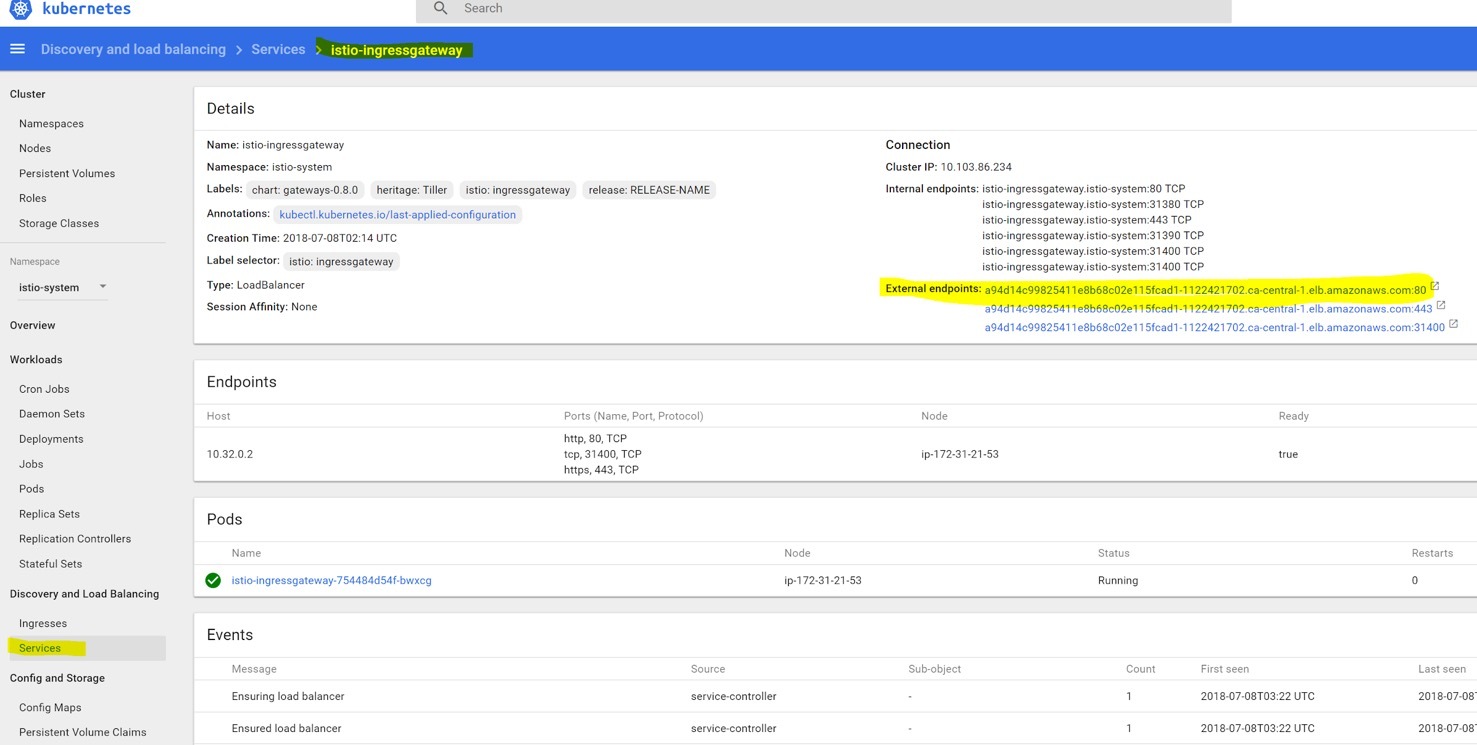
Task: Click 'https, 443, TCP' port entry
Action: pos(601,470)
